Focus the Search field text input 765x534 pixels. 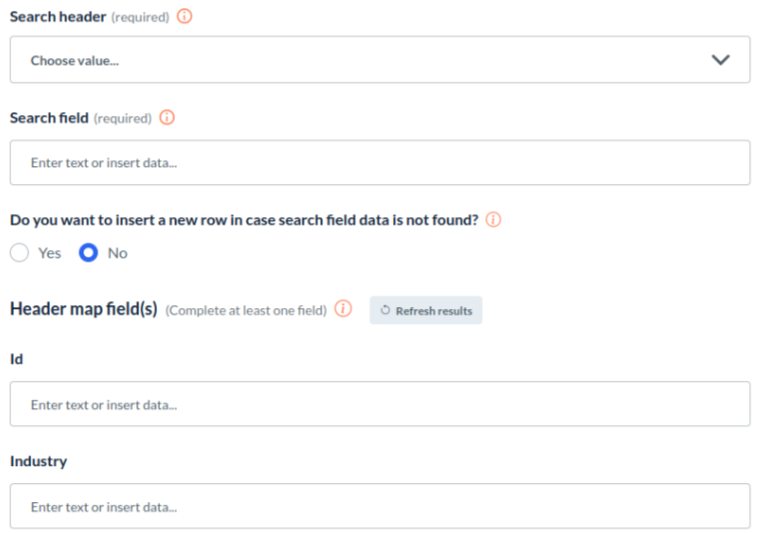380,162
